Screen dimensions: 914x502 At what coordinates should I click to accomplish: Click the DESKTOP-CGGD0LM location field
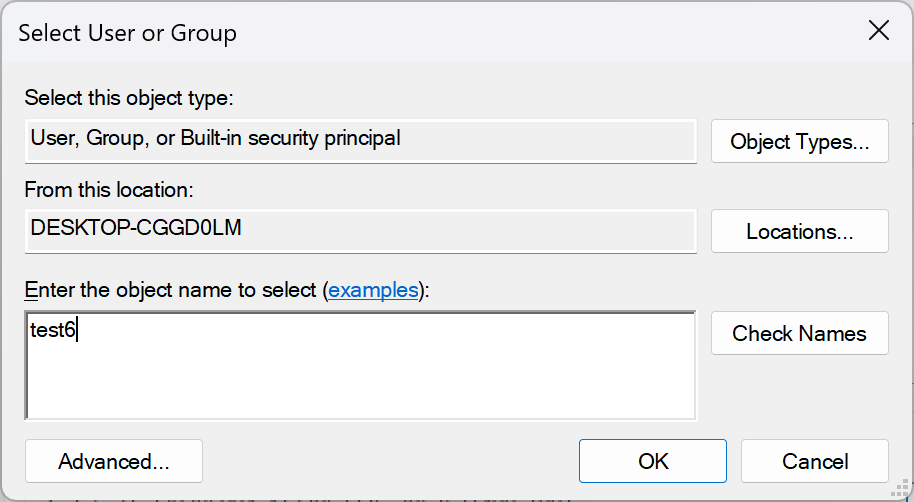[x=136, y=228]
